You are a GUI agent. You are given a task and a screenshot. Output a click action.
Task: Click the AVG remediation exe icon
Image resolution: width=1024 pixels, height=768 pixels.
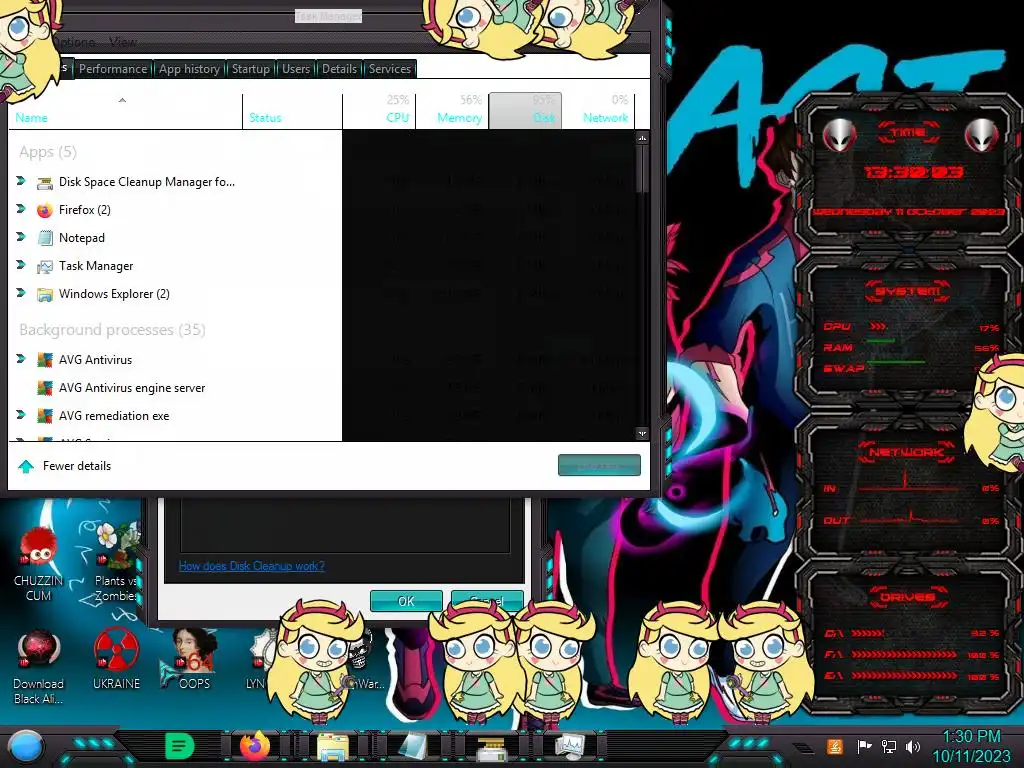[x=44, y=416]
